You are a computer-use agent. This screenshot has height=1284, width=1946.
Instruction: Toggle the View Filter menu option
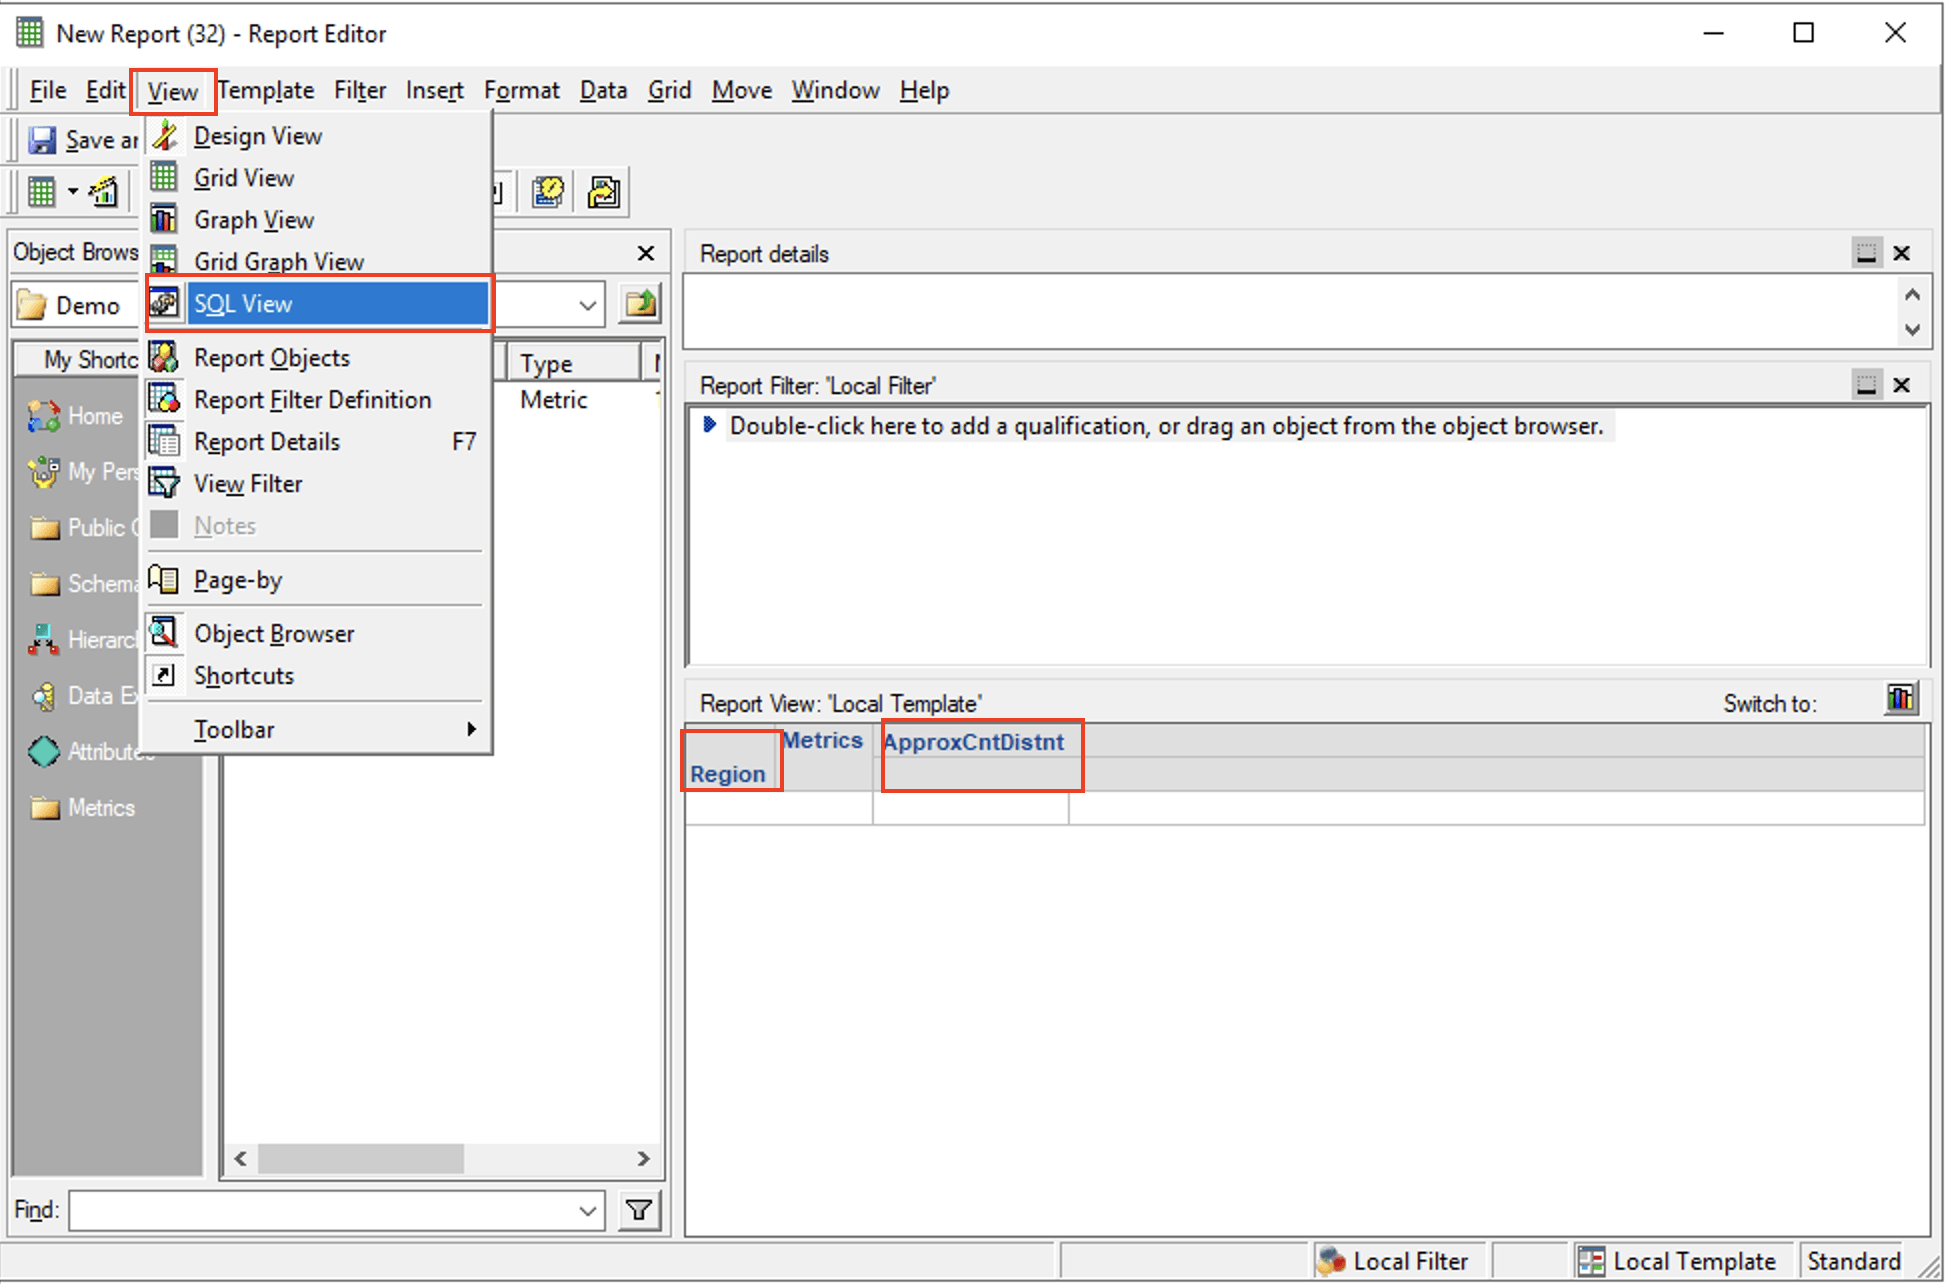tap(248, 484)
